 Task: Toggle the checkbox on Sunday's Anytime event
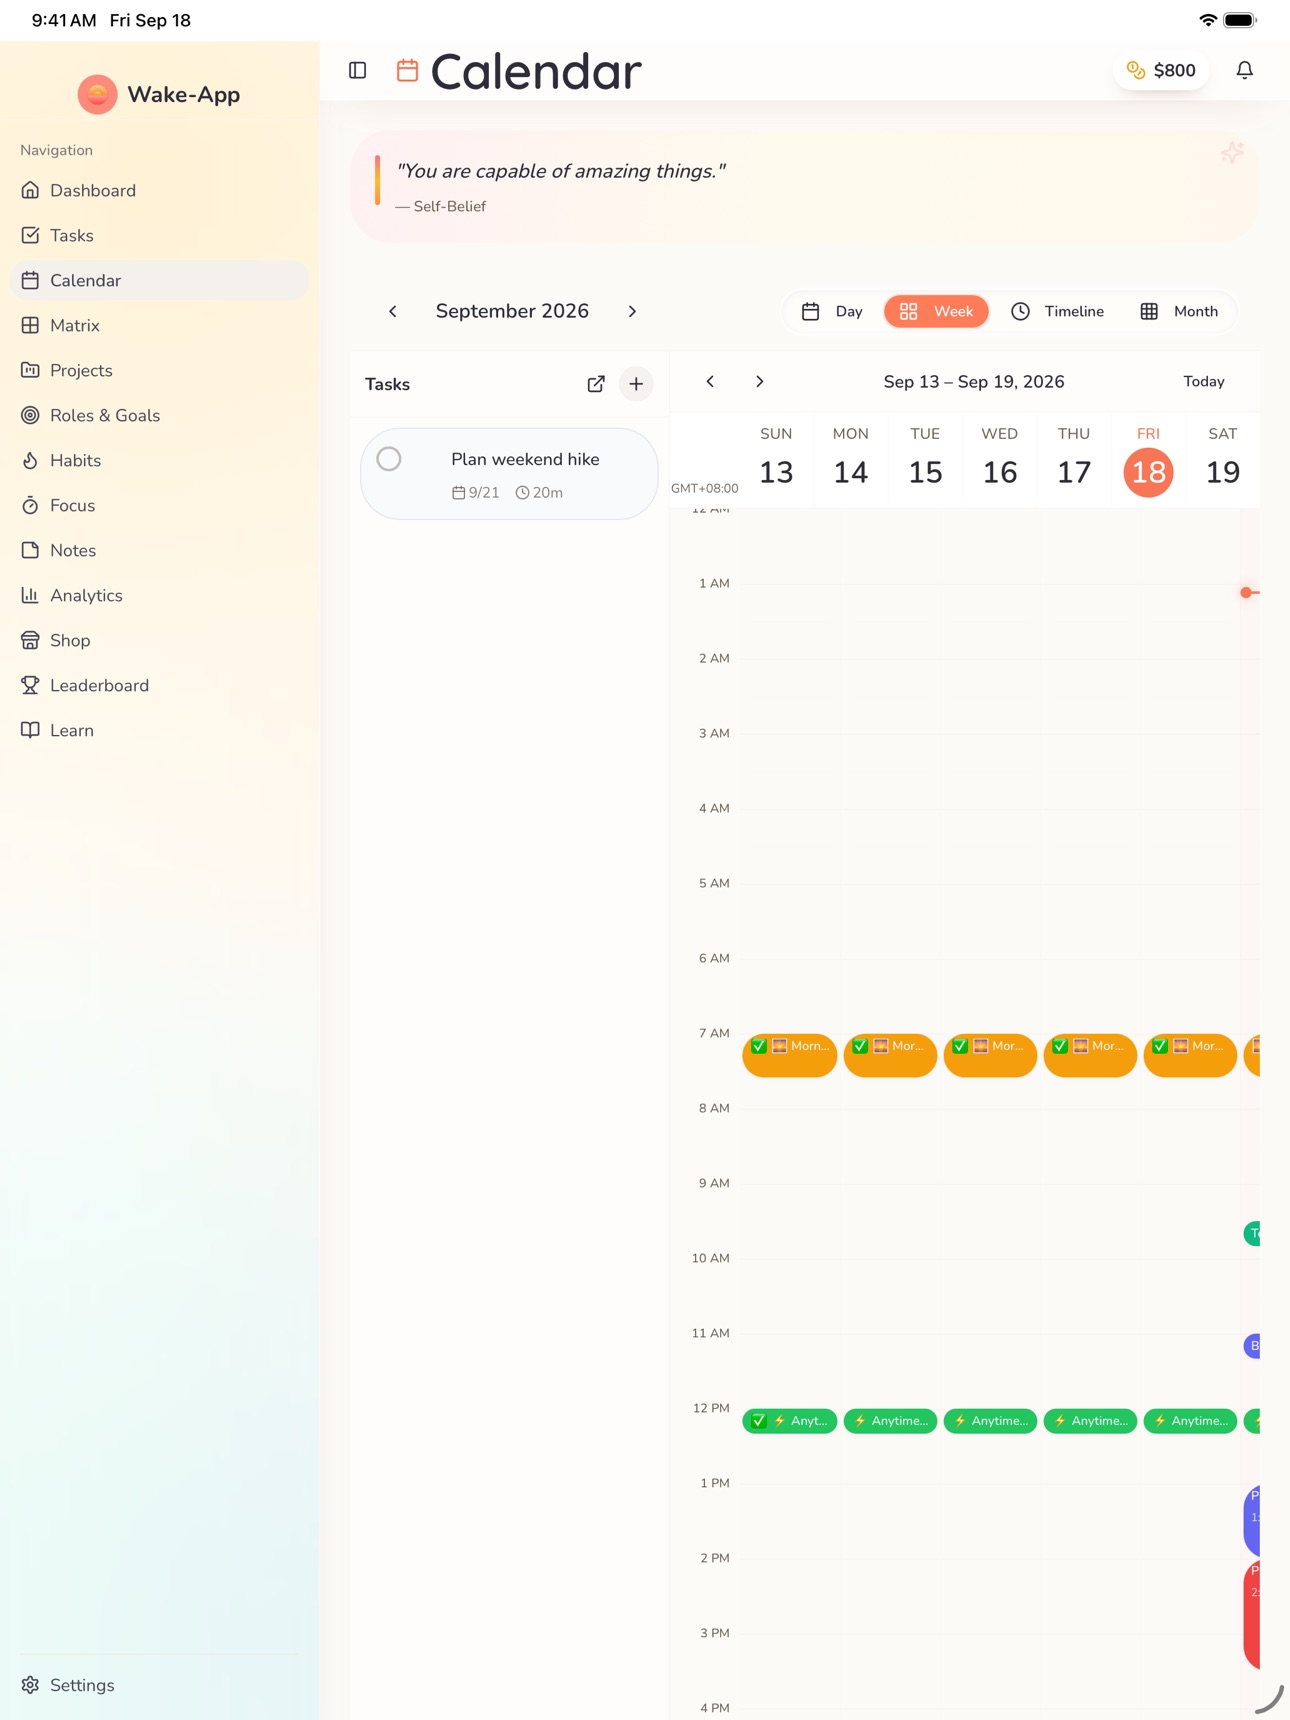pyautogui.click(x=759, y=1421)
